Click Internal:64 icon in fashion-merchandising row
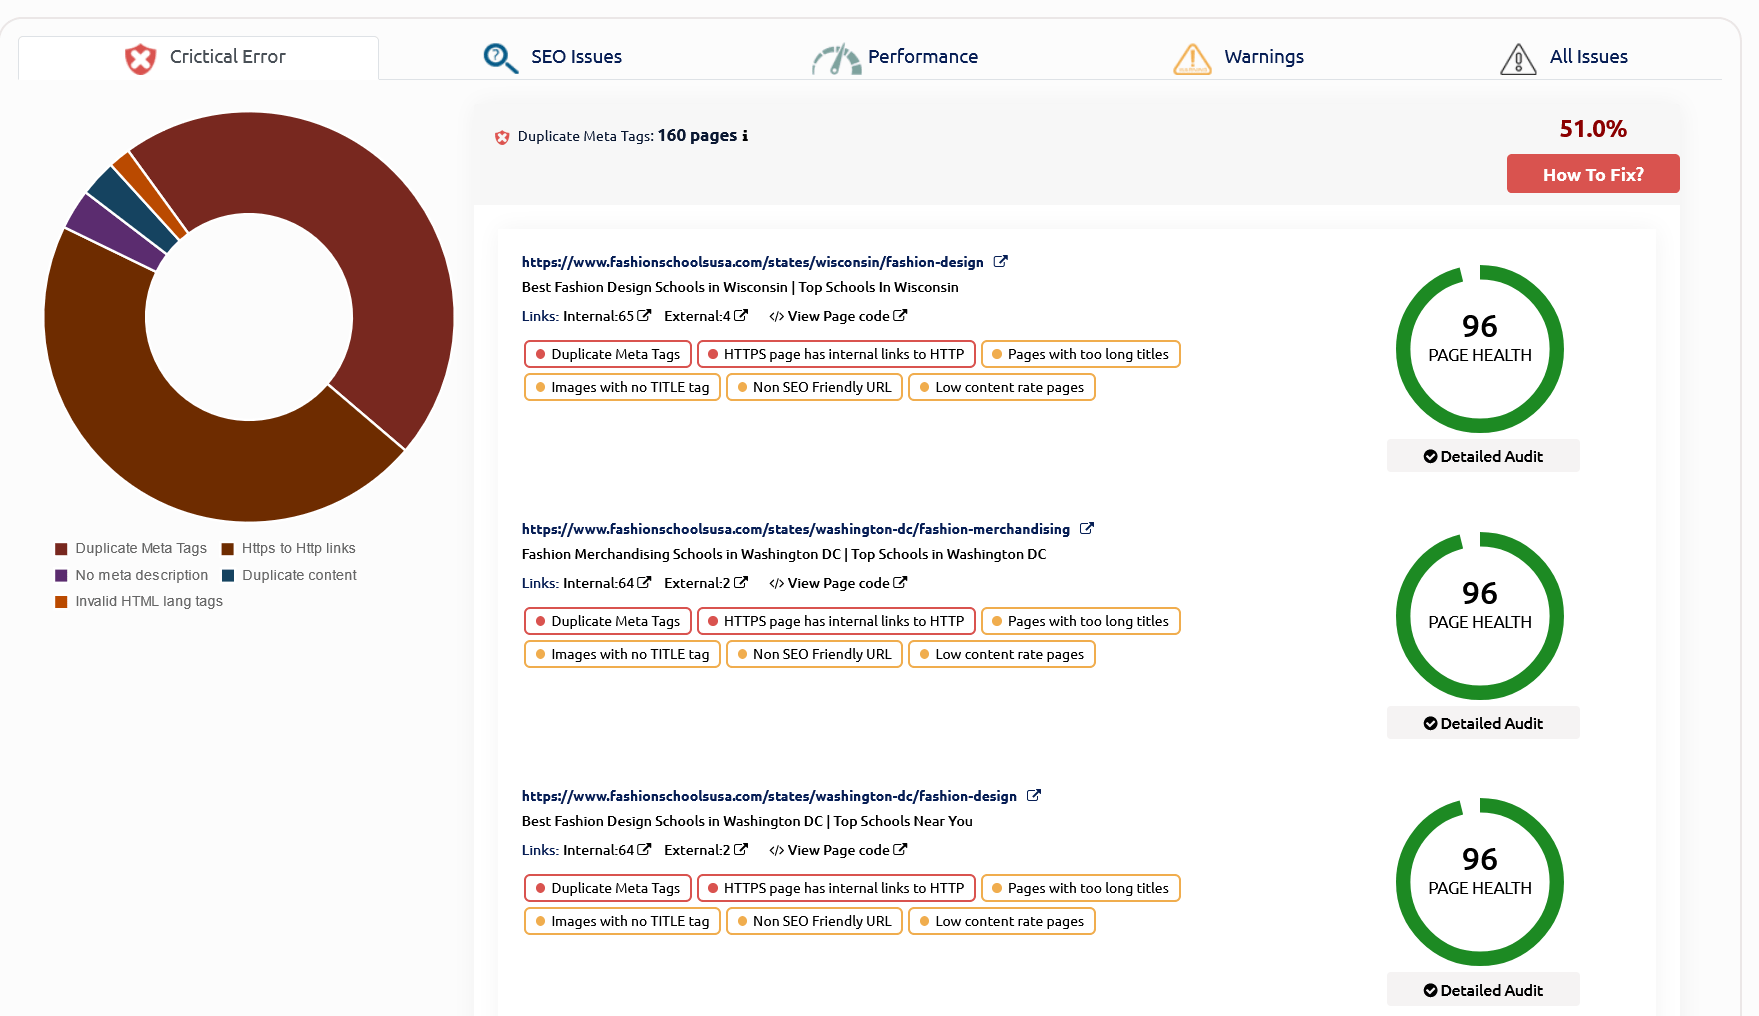This screenshot has width=1759, height=1016. tap(644, 582)
